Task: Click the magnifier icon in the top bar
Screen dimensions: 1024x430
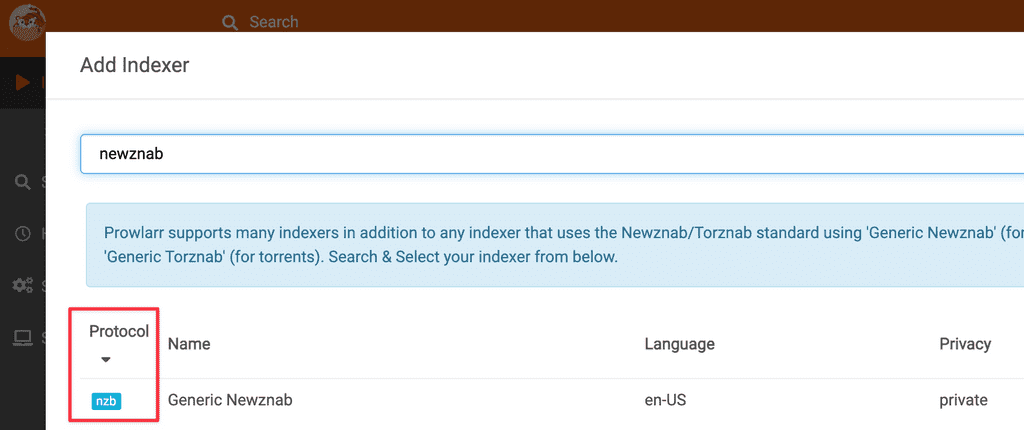Action: [x=230, y=22]
